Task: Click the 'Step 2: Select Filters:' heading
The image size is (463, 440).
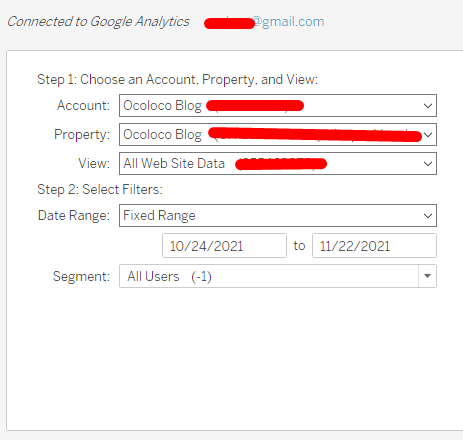Action: point(100,189)
